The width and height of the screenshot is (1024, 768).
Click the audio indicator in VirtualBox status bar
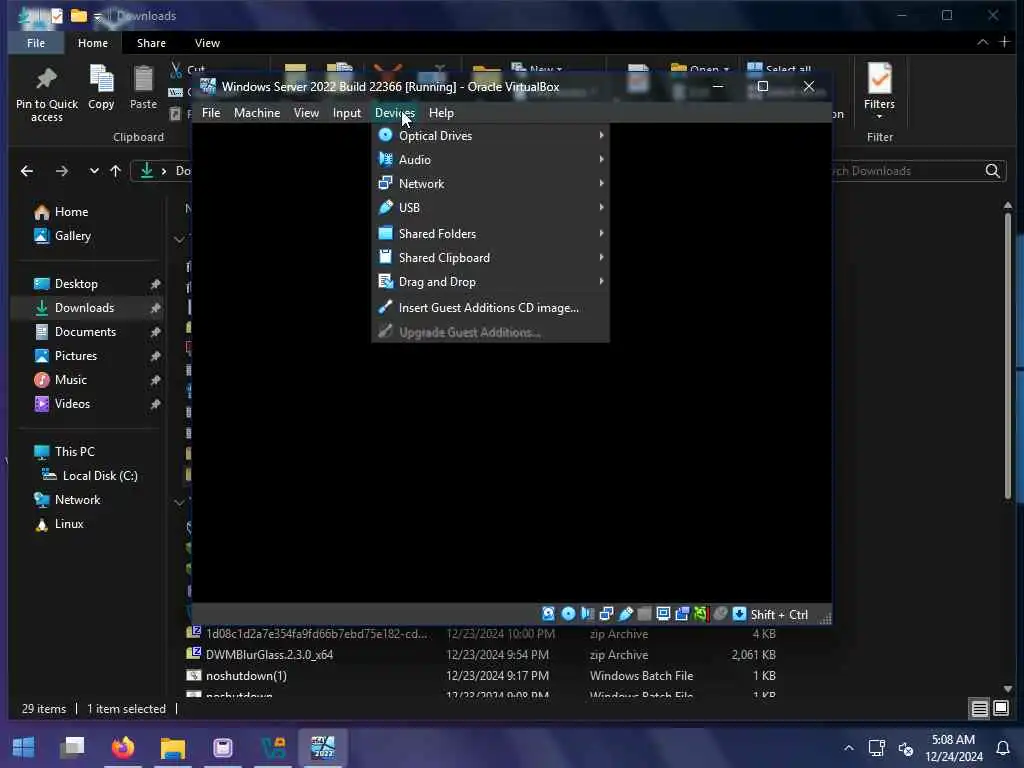point(587,614)
